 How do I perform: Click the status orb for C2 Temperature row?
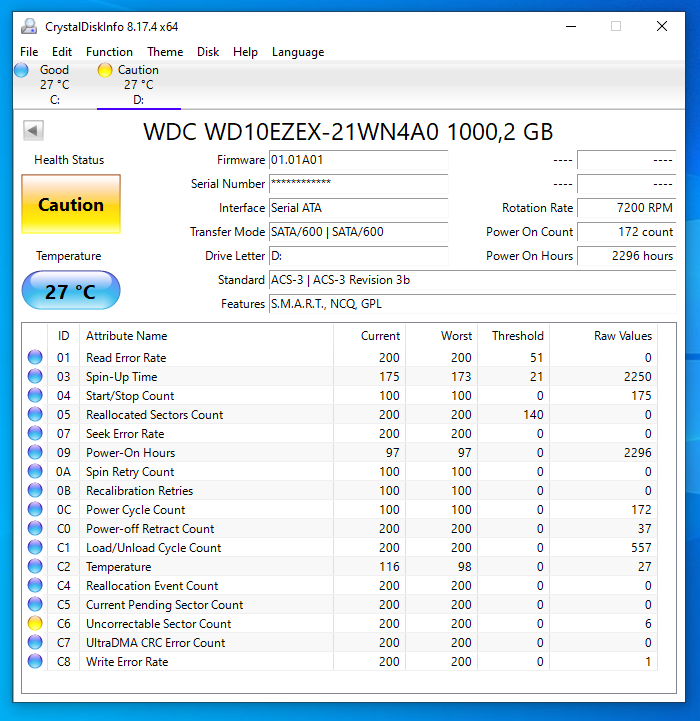(x=35, y=566)
